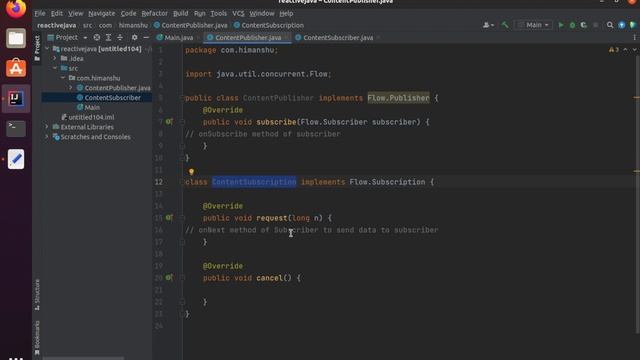Click the Flow.Publisher text in code
Screen dimensions: 640x360
pyautogui.click(x=398, y=98)
